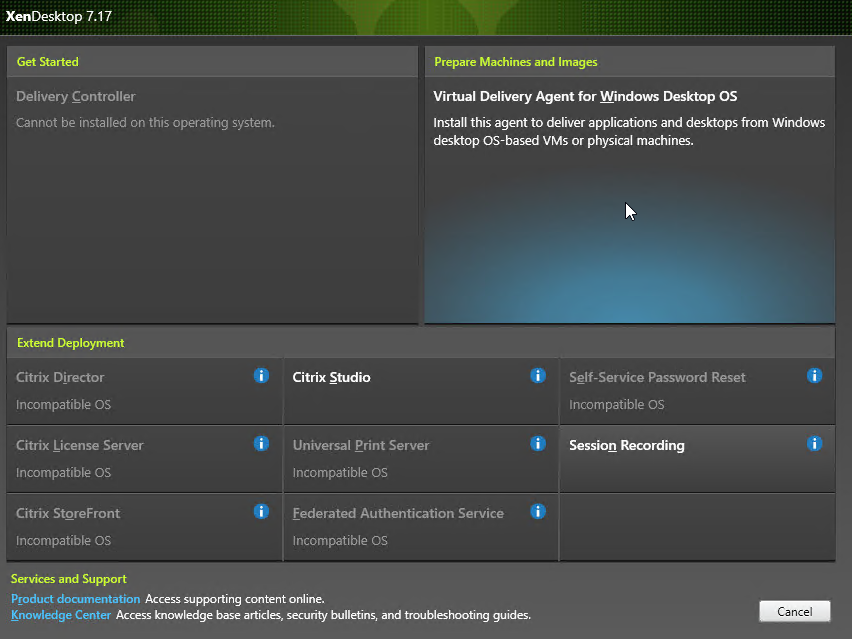Install Virtual Delivery Agent for Windows Desktop OS
Screen dimensions: 852x639
tap(630, 200)
